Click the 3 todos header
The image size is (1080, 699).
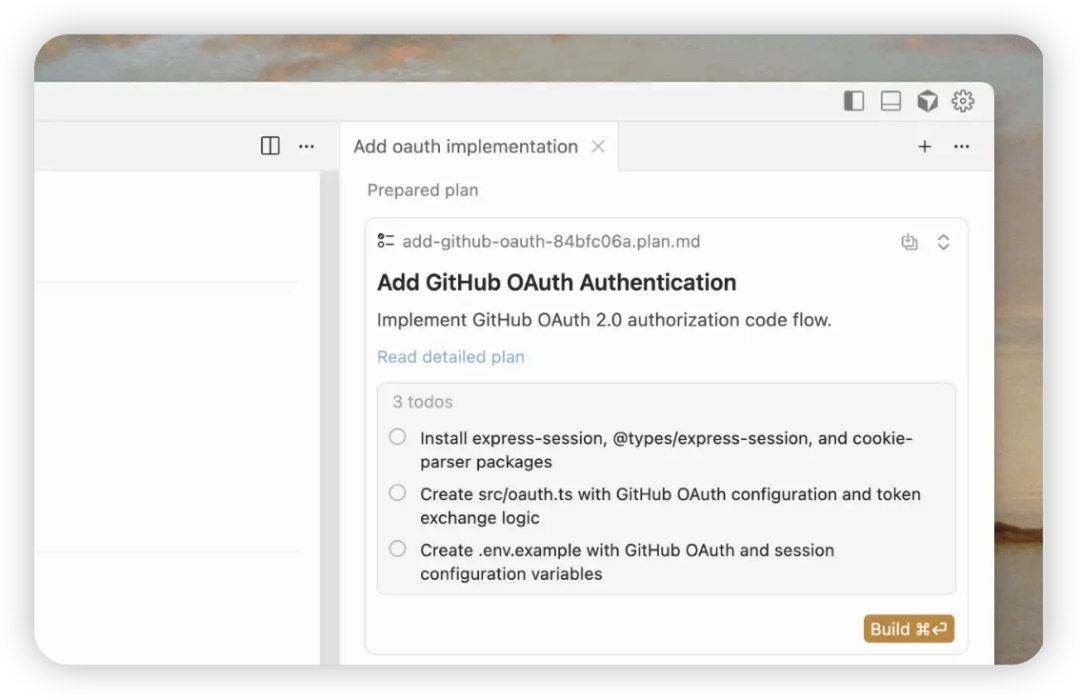422,401
